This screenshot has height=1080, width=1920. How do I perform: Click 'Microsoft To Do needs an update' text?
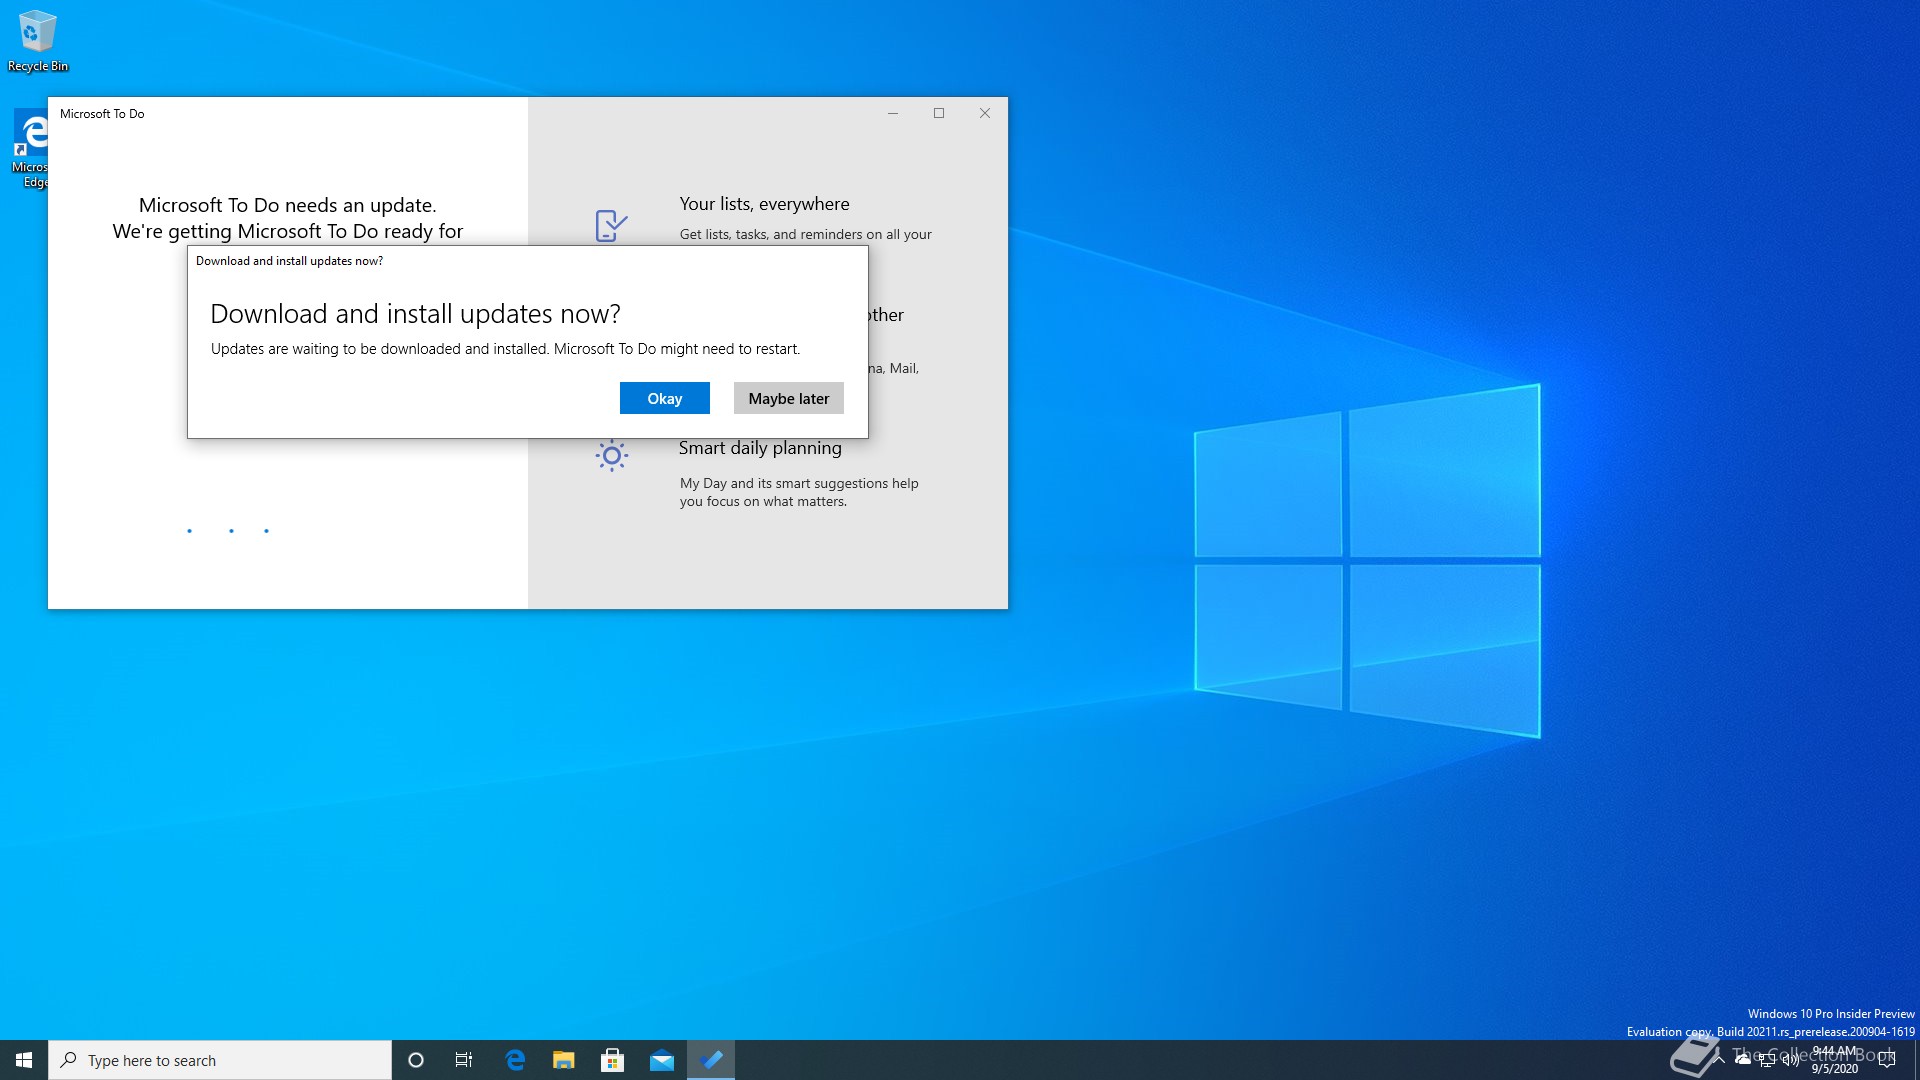pyautogui.click(x=287, y=205)
